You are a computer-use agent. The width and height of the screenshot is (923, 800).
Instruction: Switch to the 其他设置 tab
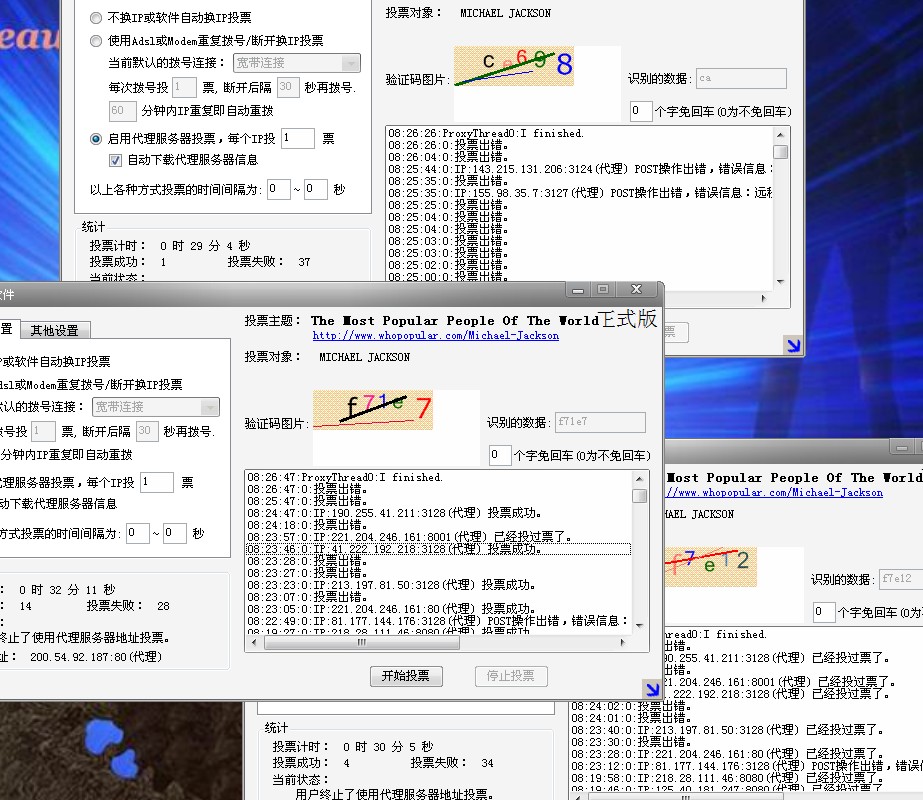[x=54, y=330]
